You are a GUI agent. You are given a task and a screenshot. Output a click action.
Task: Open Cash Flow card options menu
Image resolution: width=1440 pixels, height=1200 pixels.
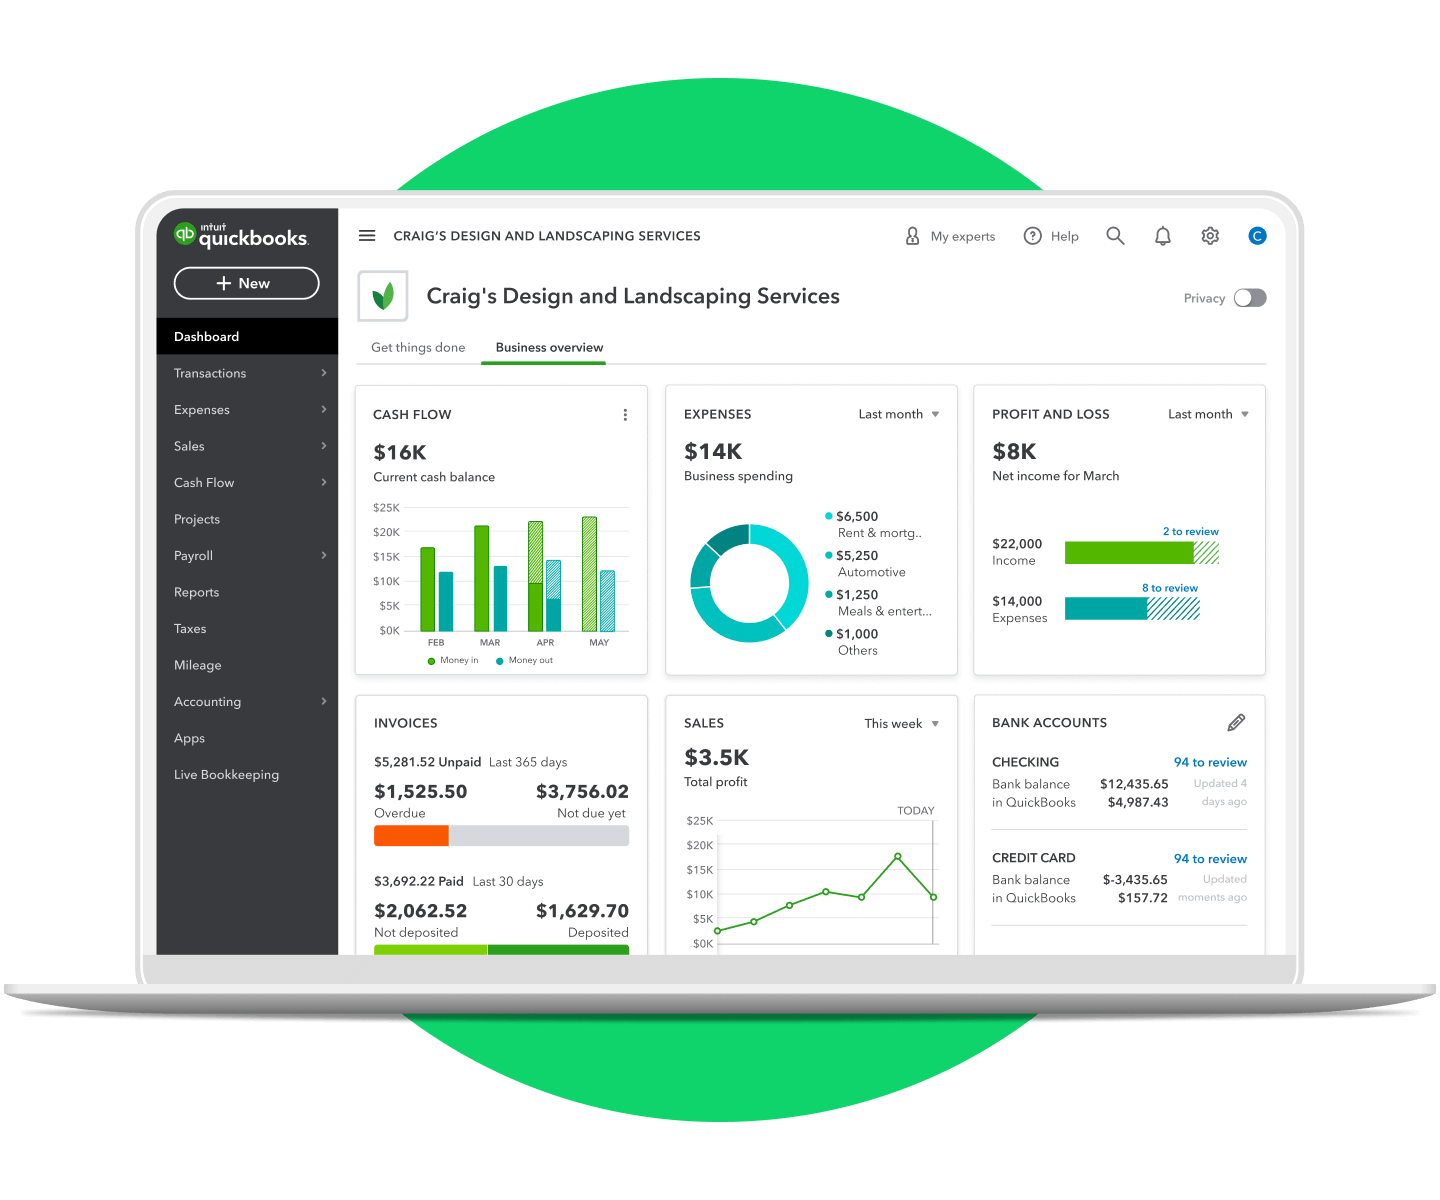625,415
